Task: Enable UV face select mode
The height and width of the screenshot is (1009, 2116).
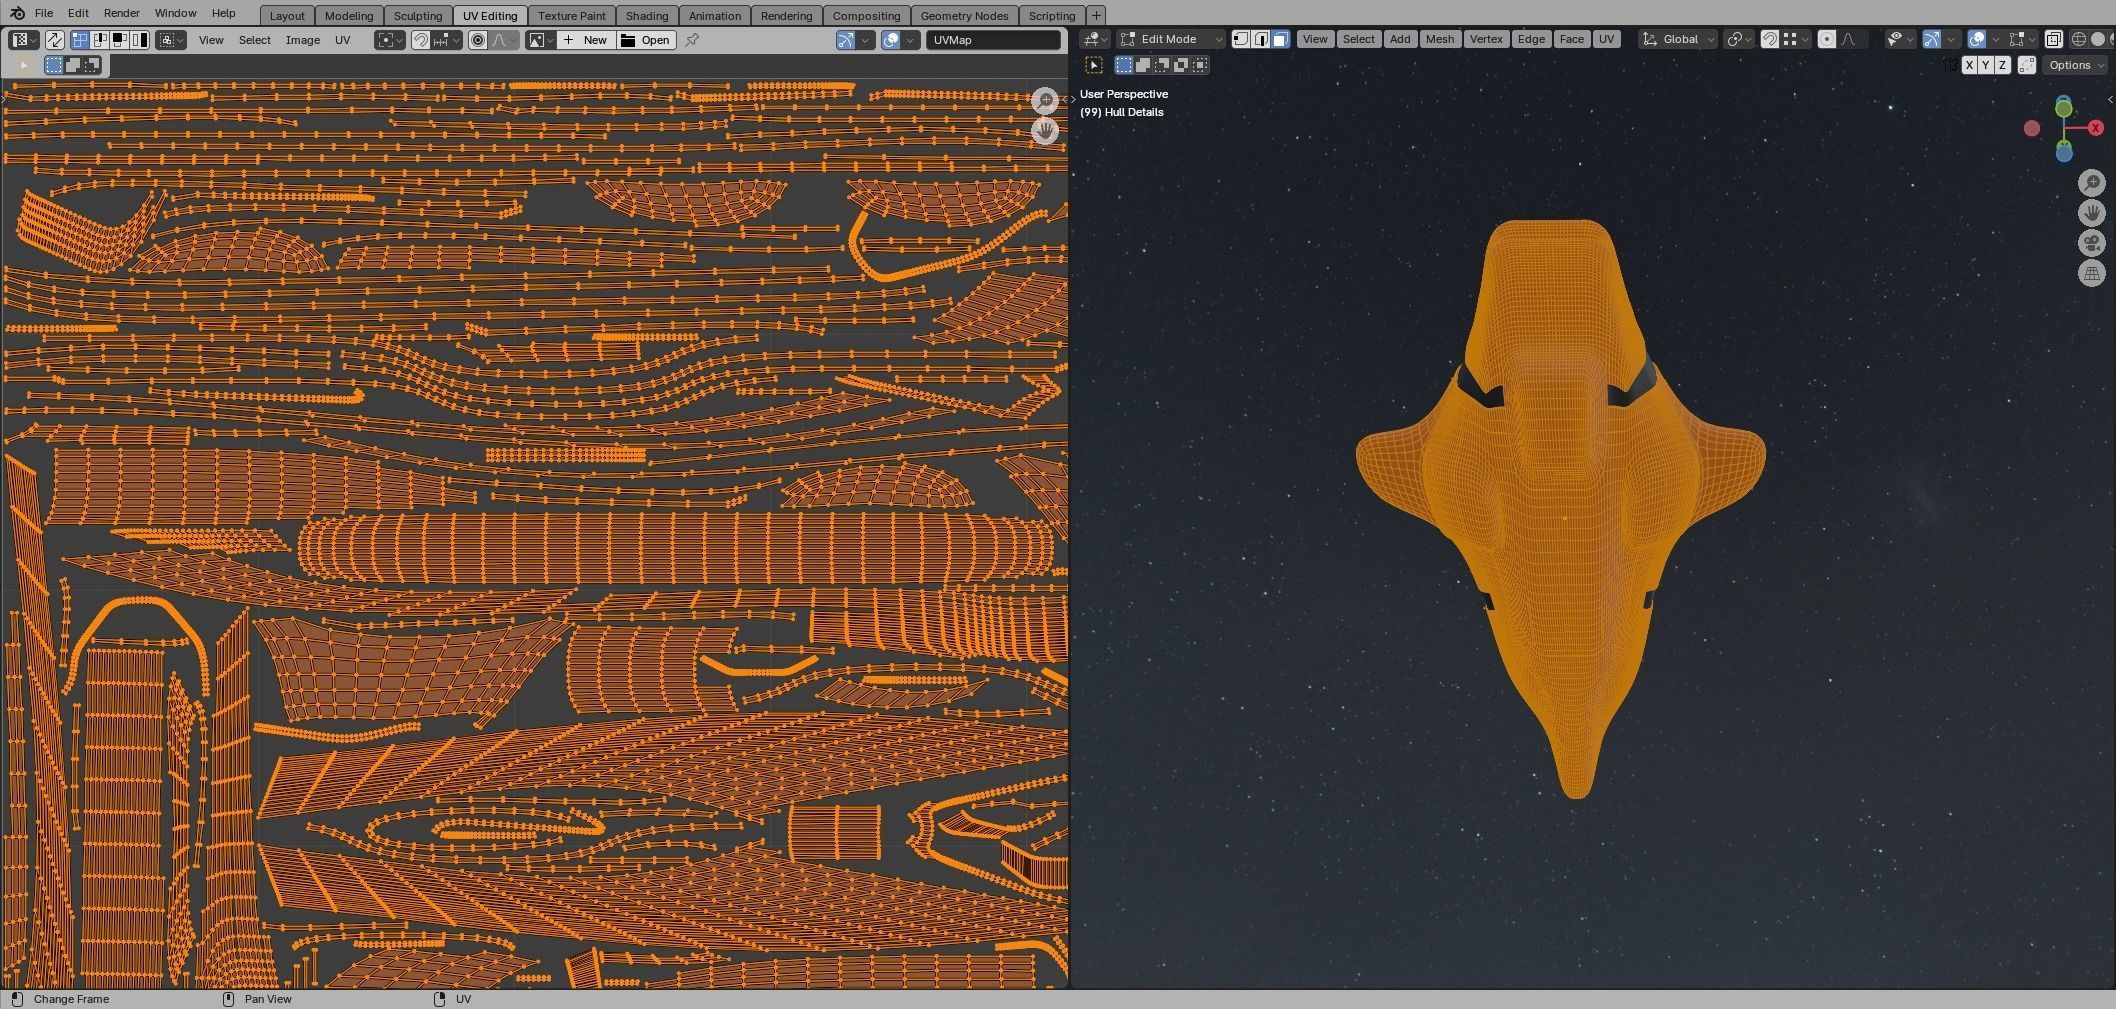Action: pyautogui.click(x=119, y=40)
